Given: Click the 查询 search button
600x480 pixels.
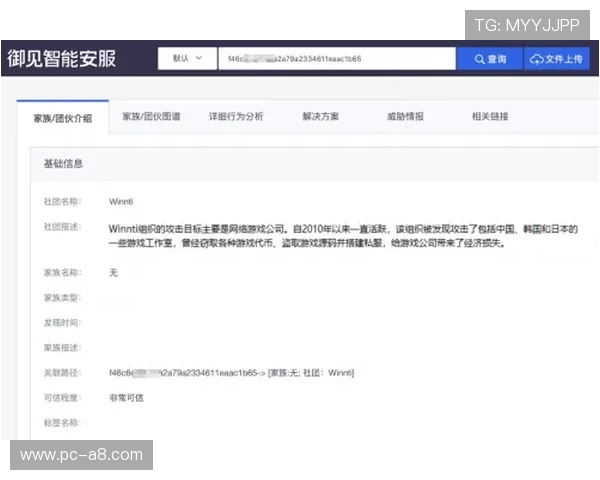Looking at the screenshot, I should [490, 59].
